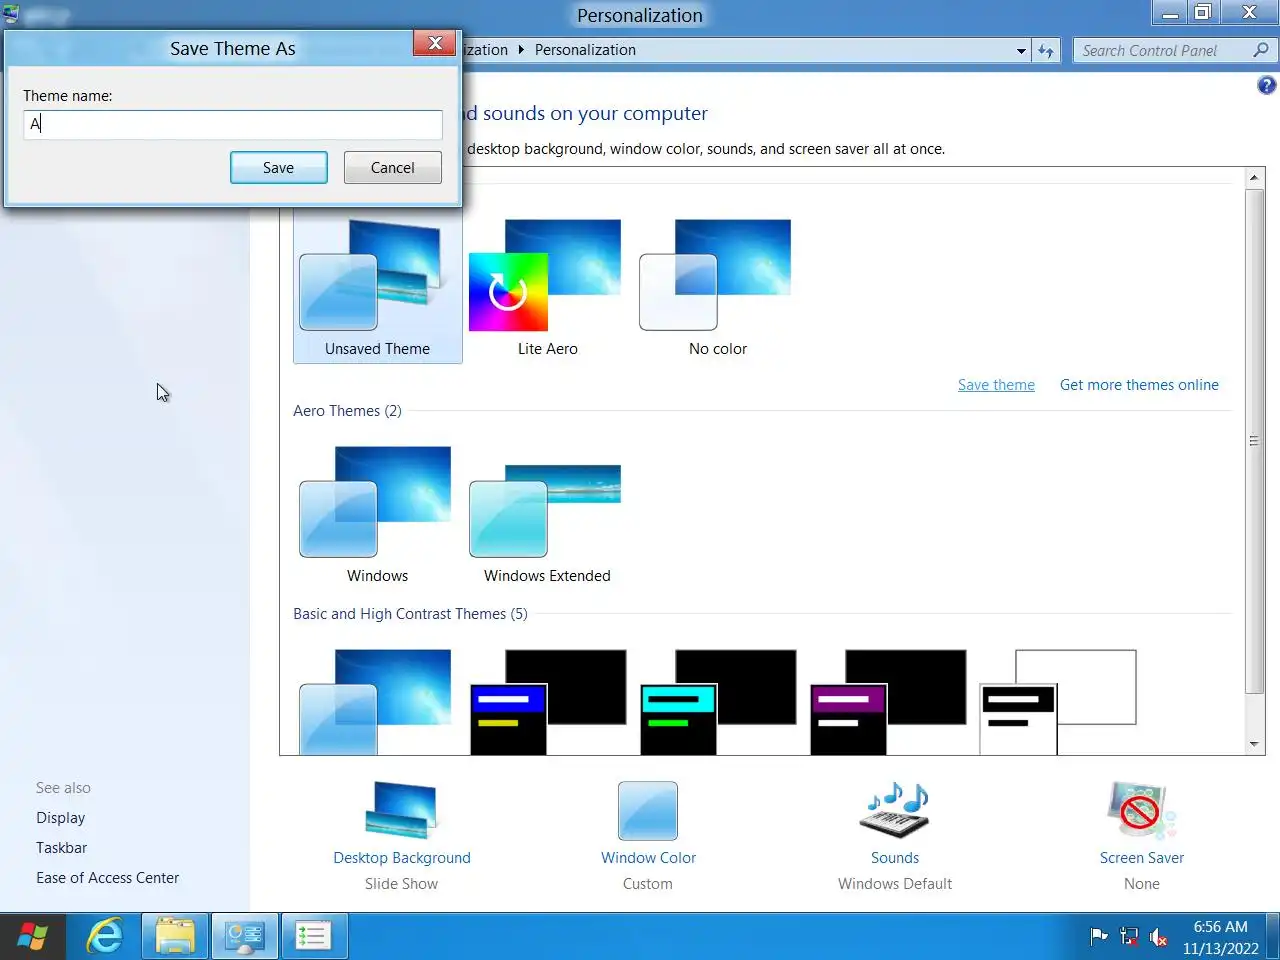
Task: Click the Save theme link
Action: [x=996, y=385]
